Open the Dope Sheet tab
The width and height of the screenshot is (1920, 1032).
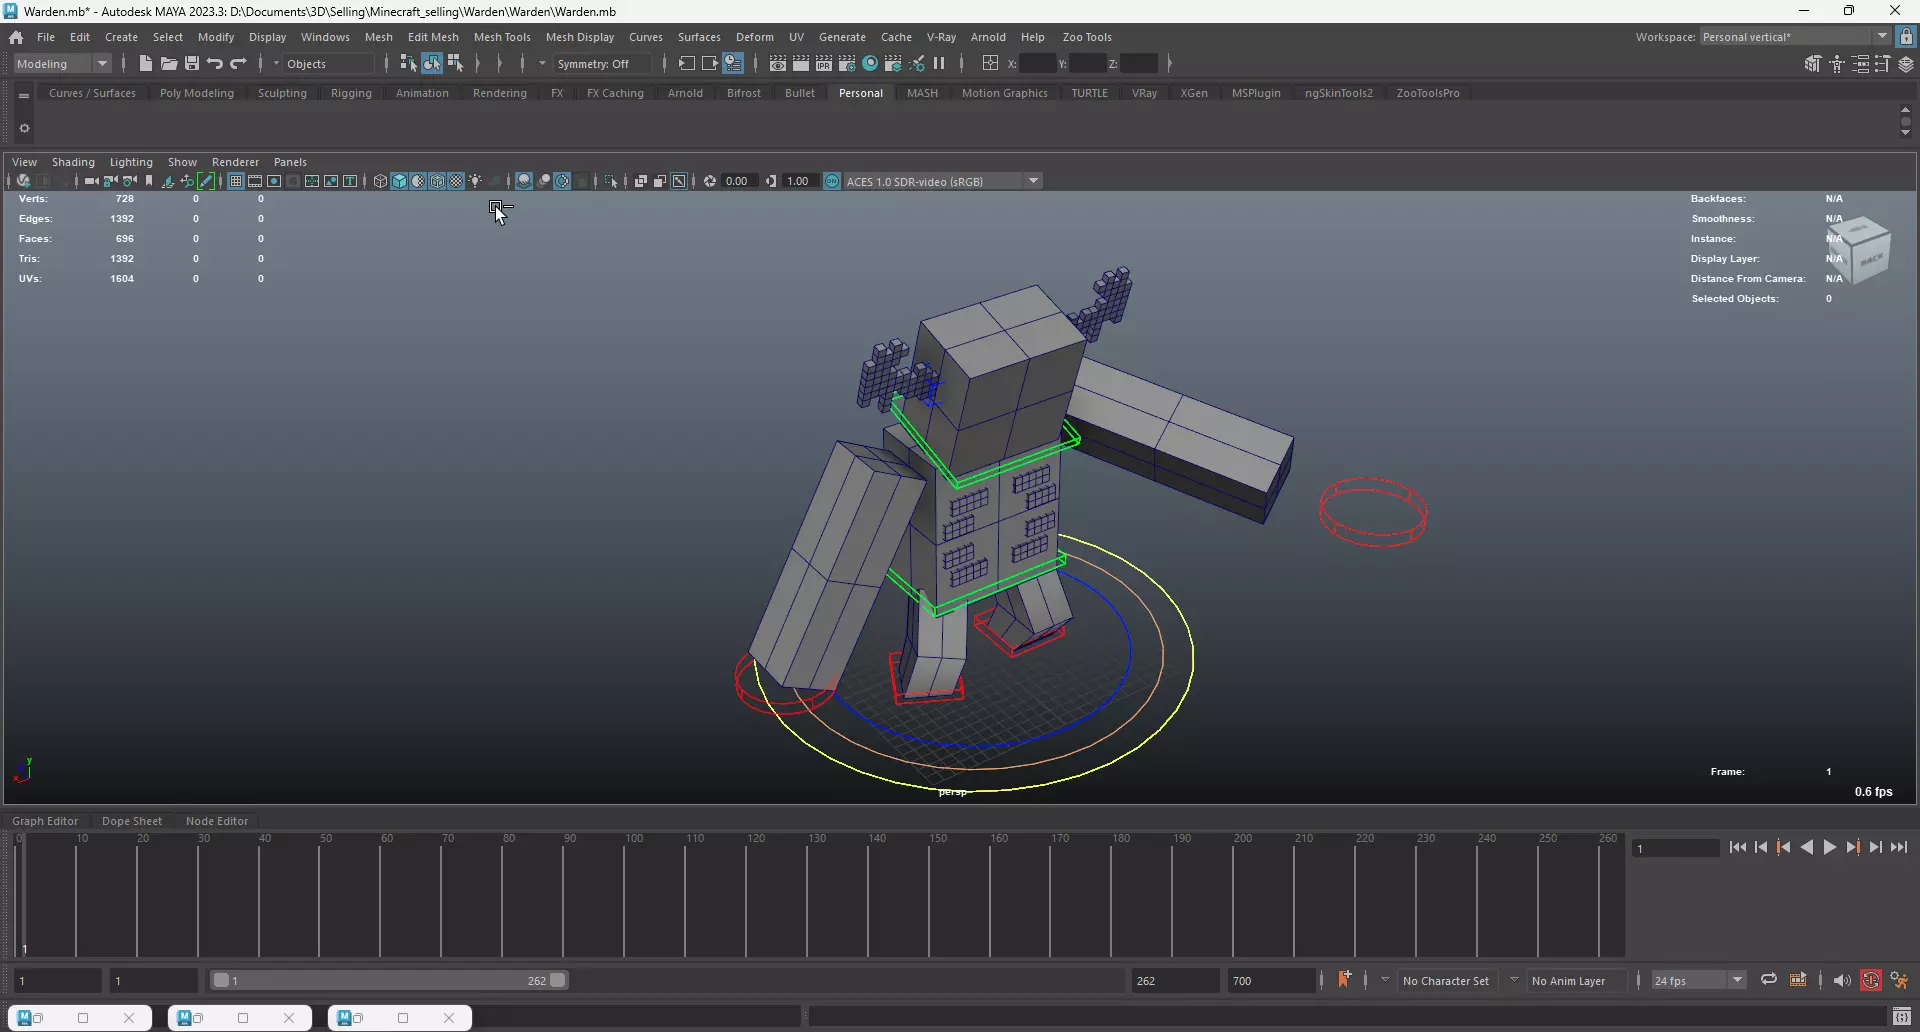[x=132, y=821]
